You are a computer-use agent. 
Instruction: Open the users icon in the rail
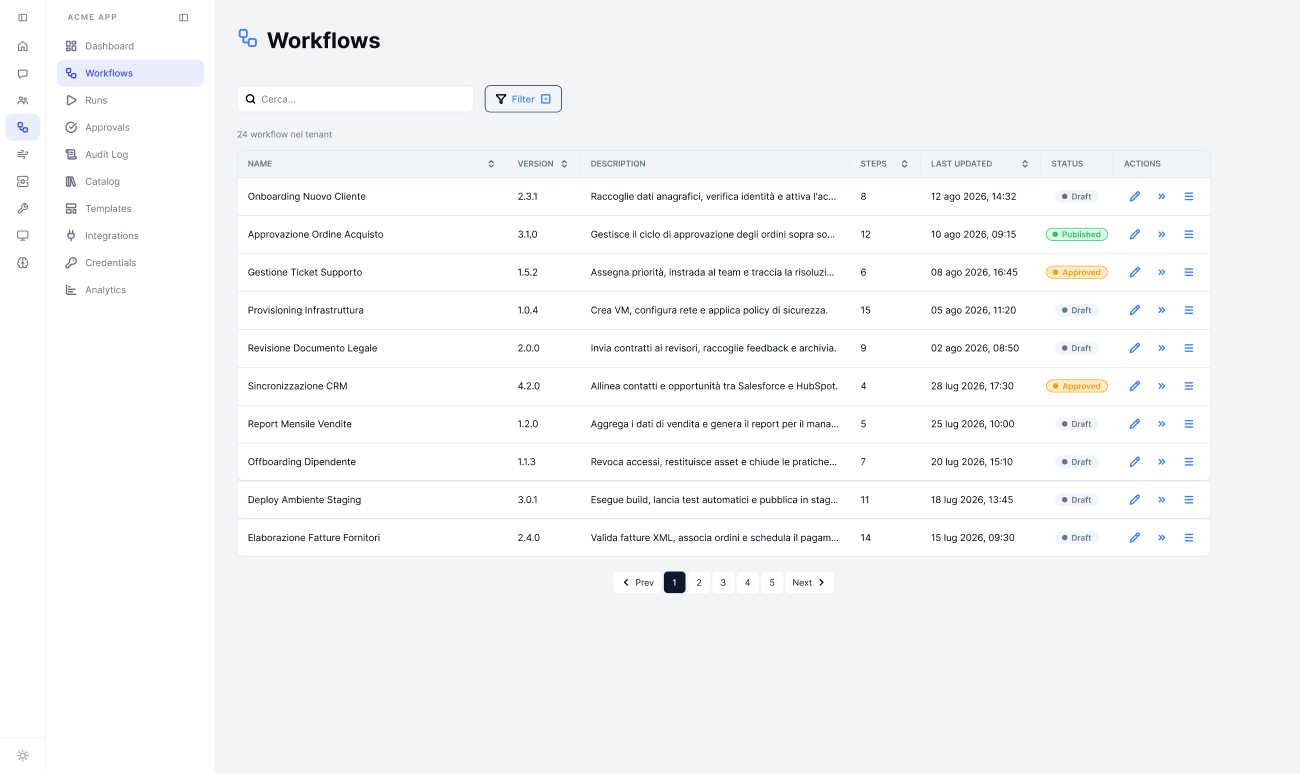pos(23,100)
